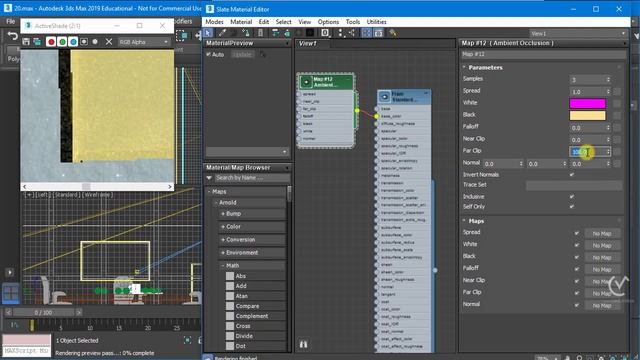Open the Modes menu

tap(214, 22)
